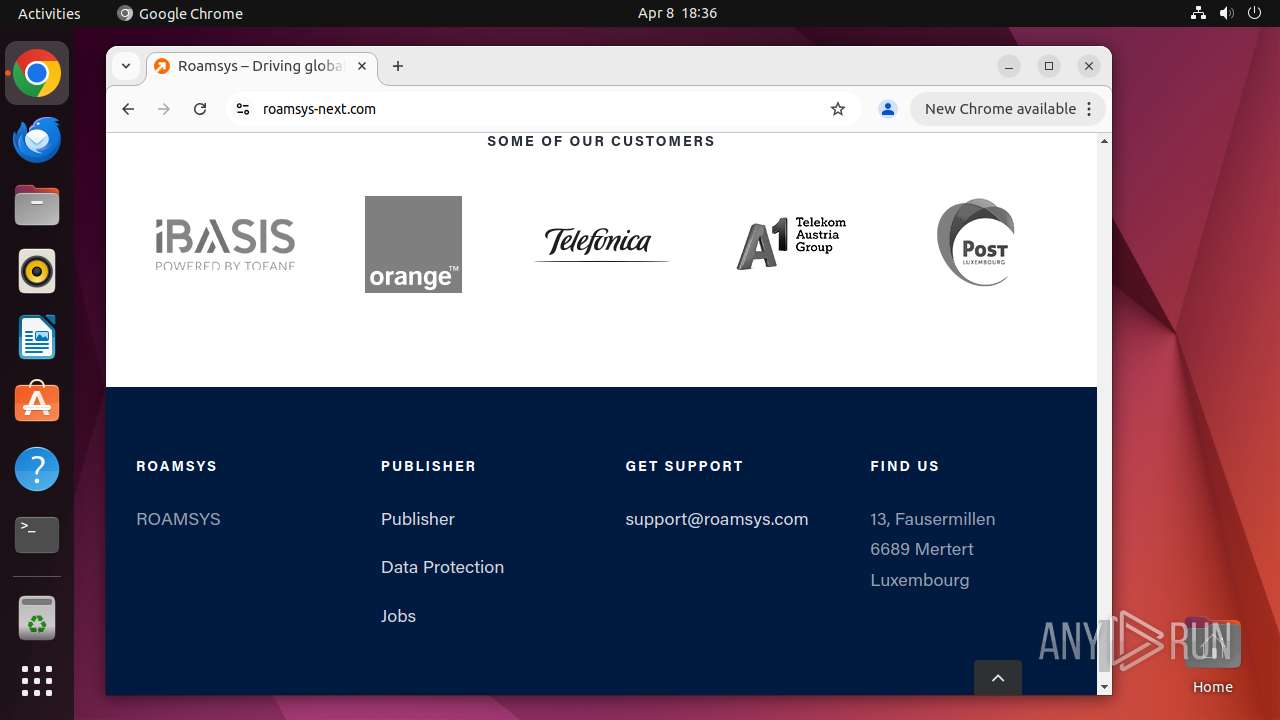Open Thunderbird mail from the dock

37,140
